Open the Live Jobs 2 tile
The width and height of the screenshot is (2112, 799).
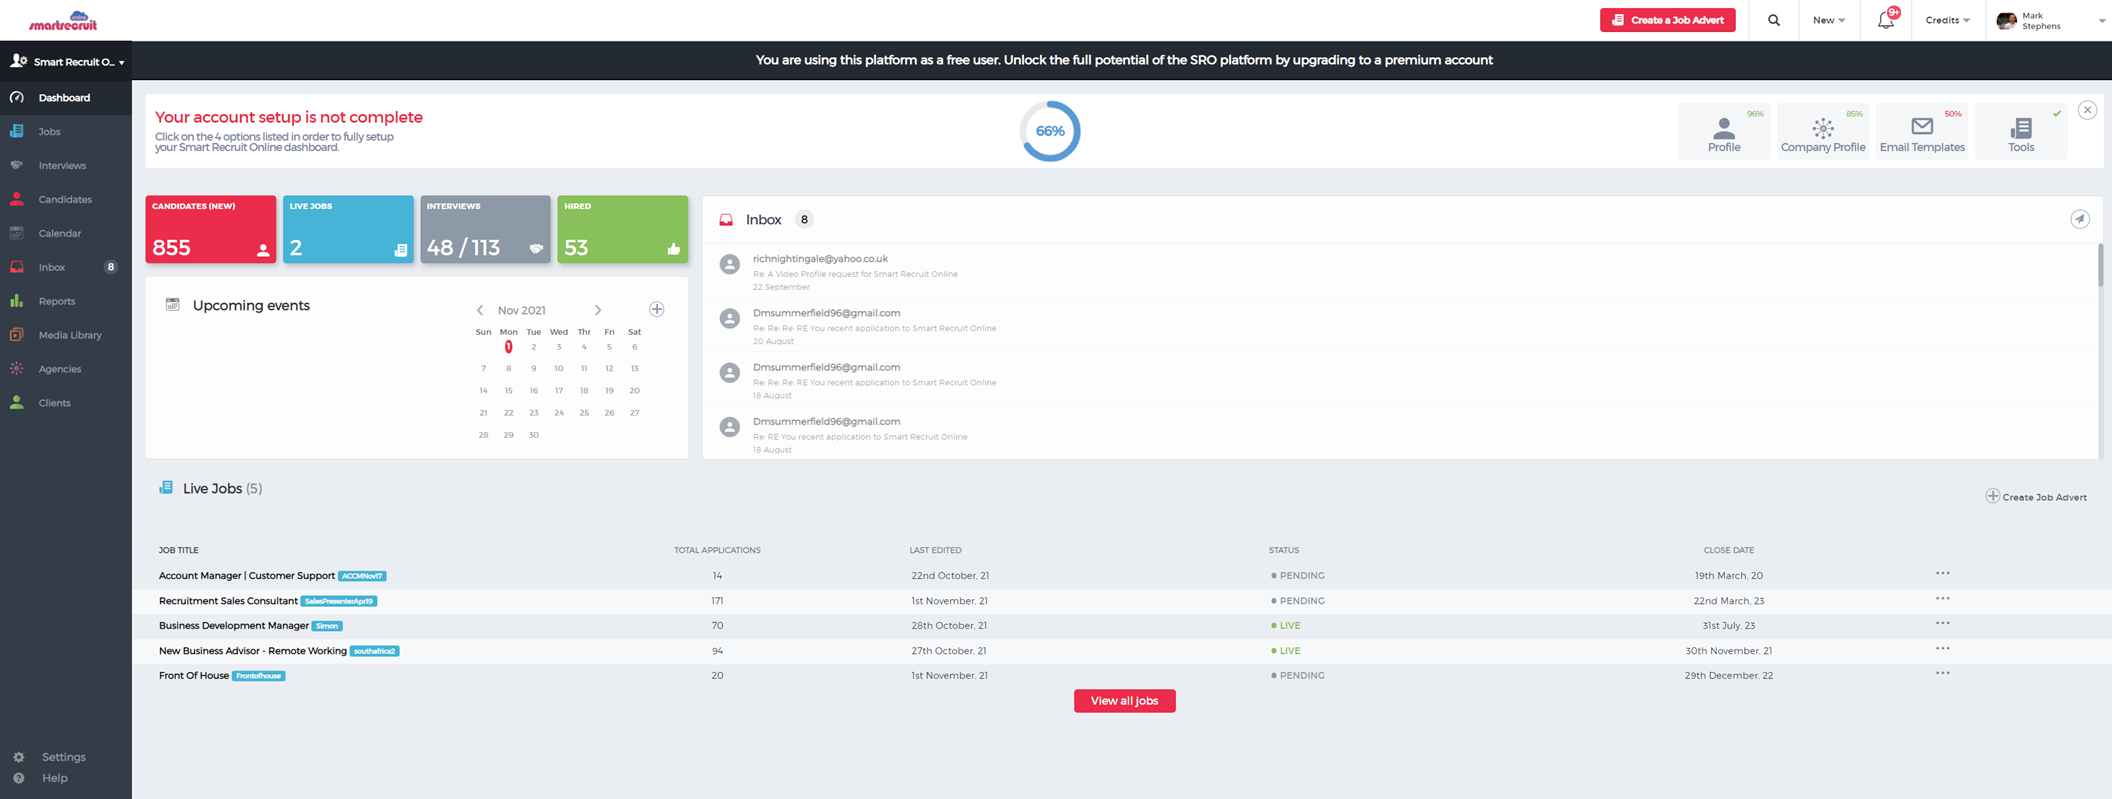point(348,229)
